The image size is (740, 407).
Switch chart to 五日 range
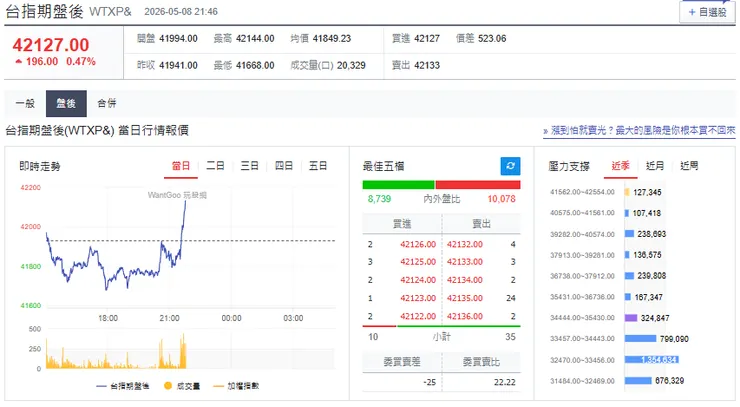tap(318, 166)
